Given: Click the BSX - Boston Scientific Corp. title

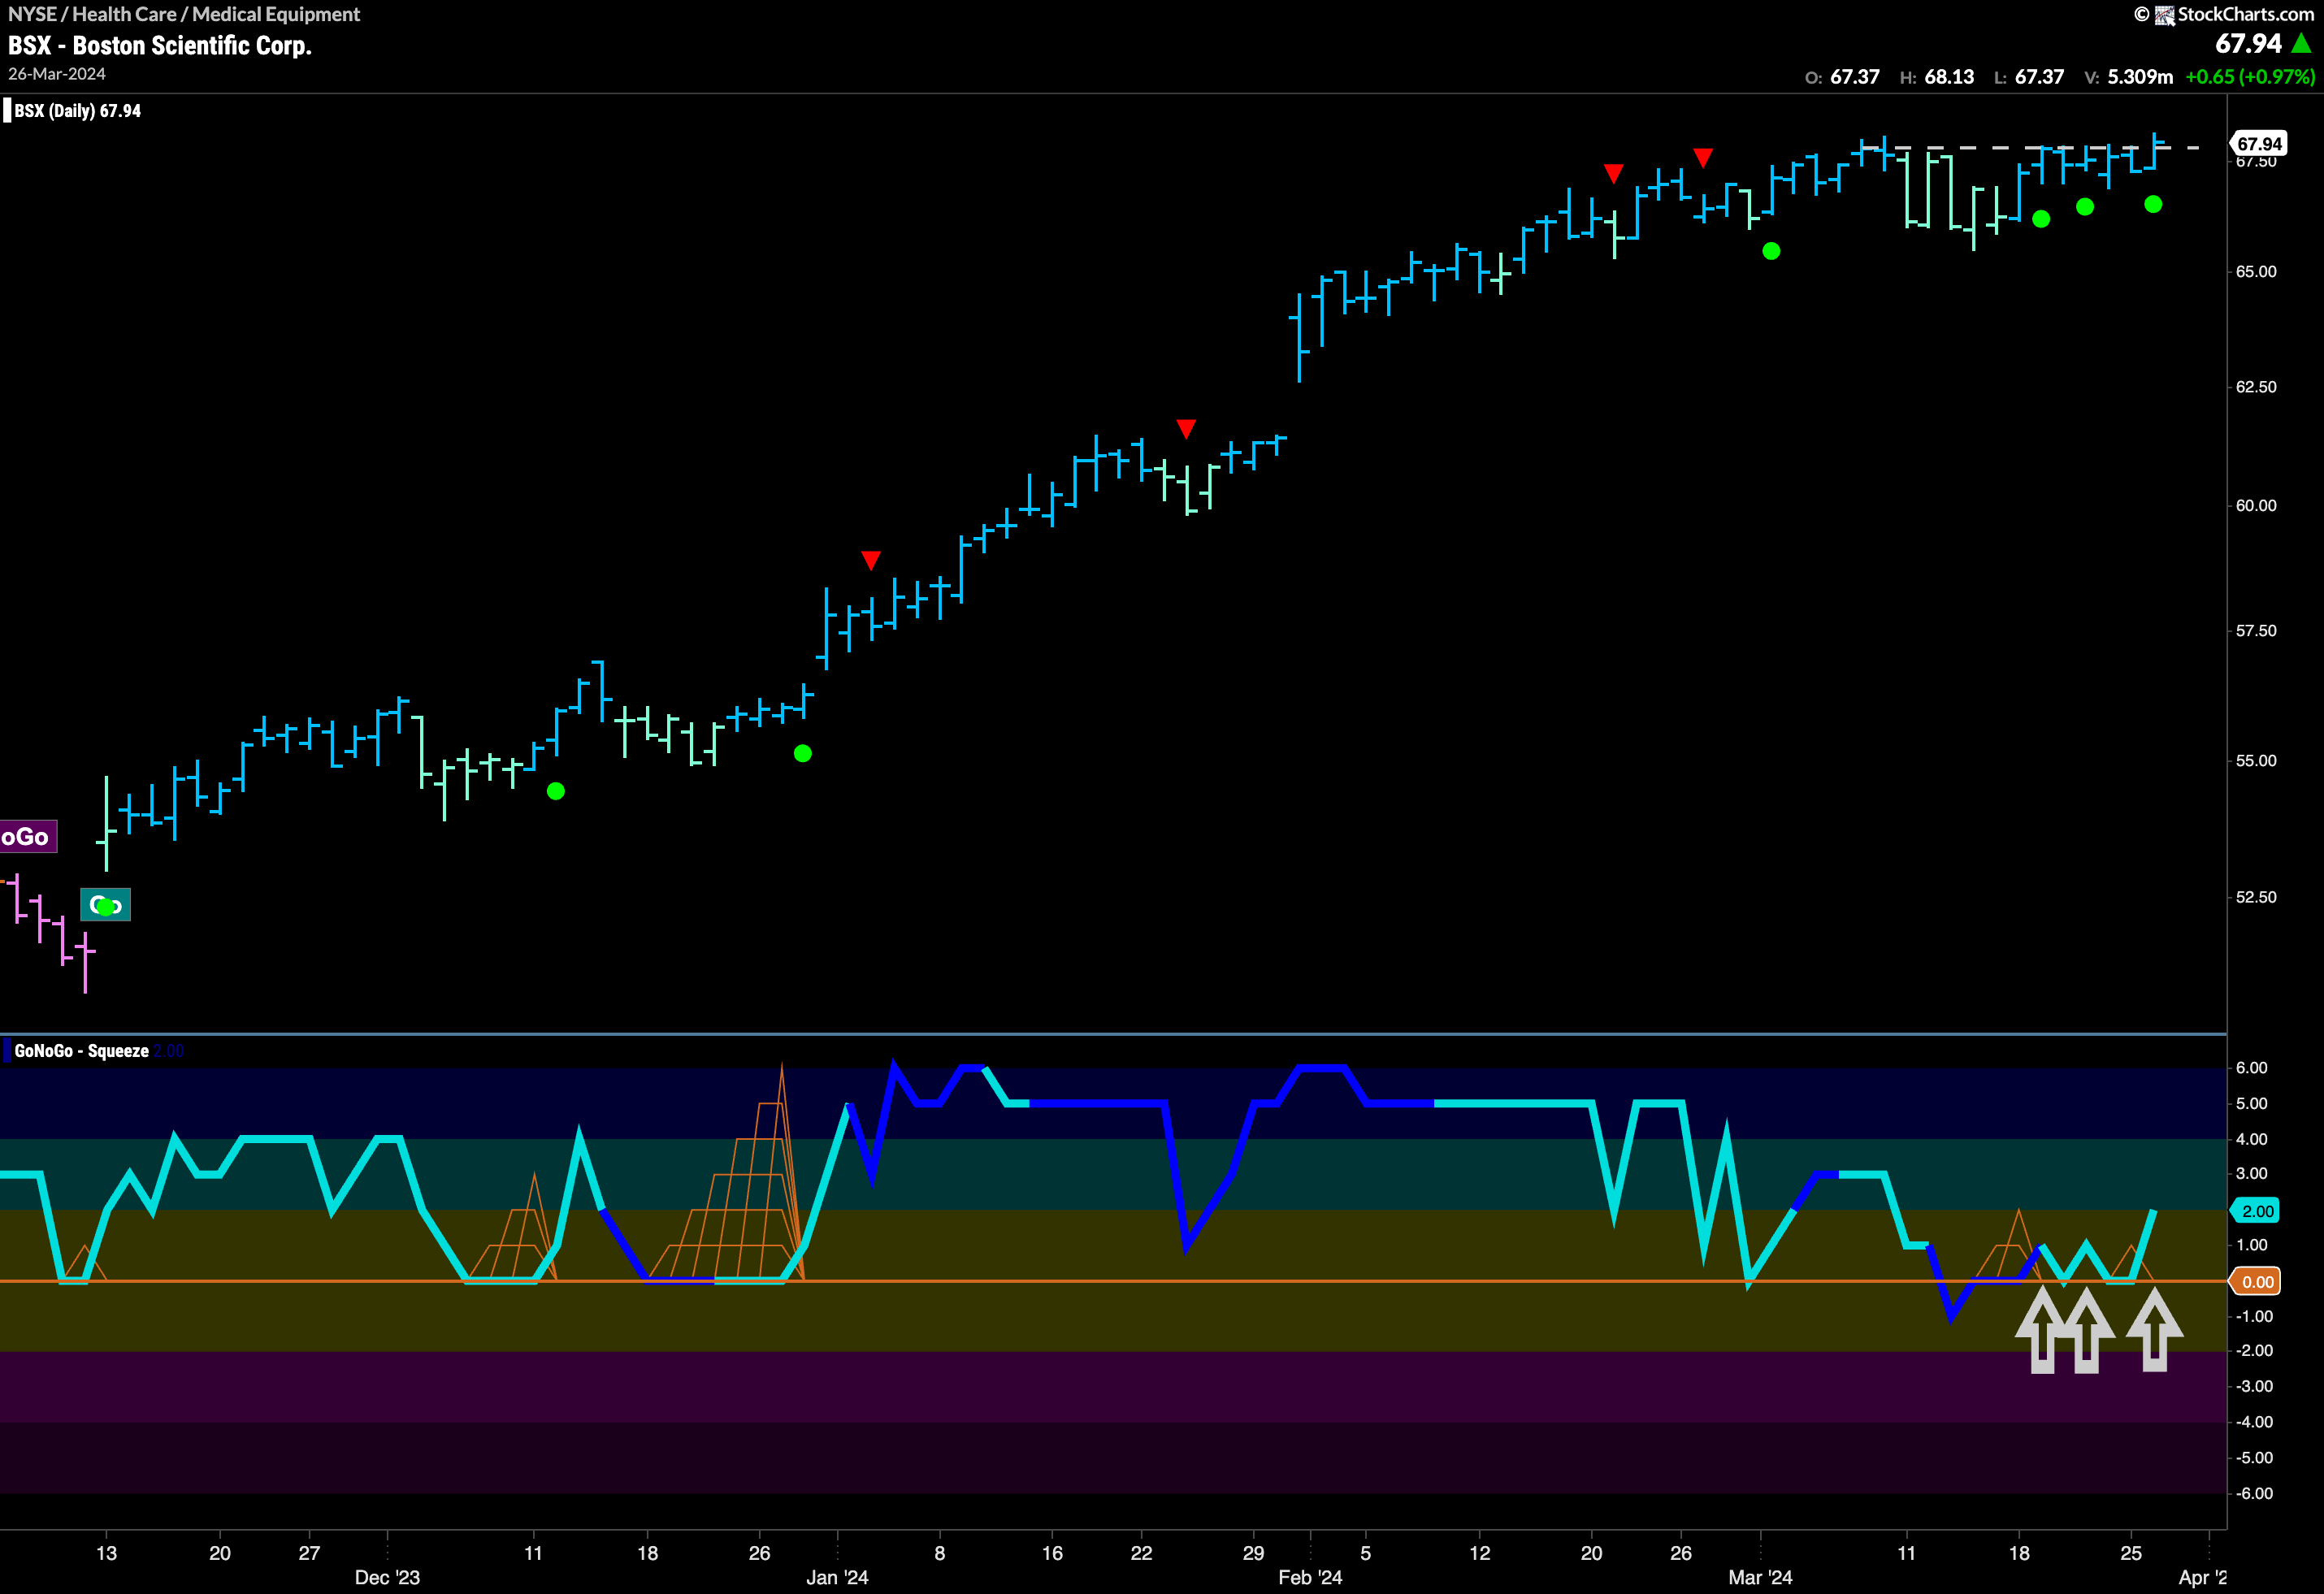Looking at the screenshot, I should pos(160,46).
